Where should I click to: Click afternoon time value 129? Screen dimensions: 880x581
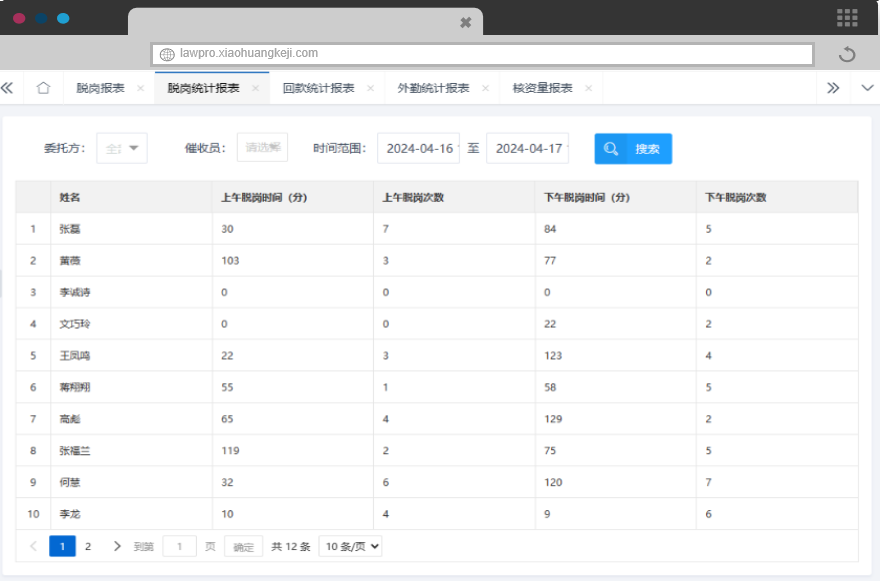pyautogui.click(x=553, y=419)
